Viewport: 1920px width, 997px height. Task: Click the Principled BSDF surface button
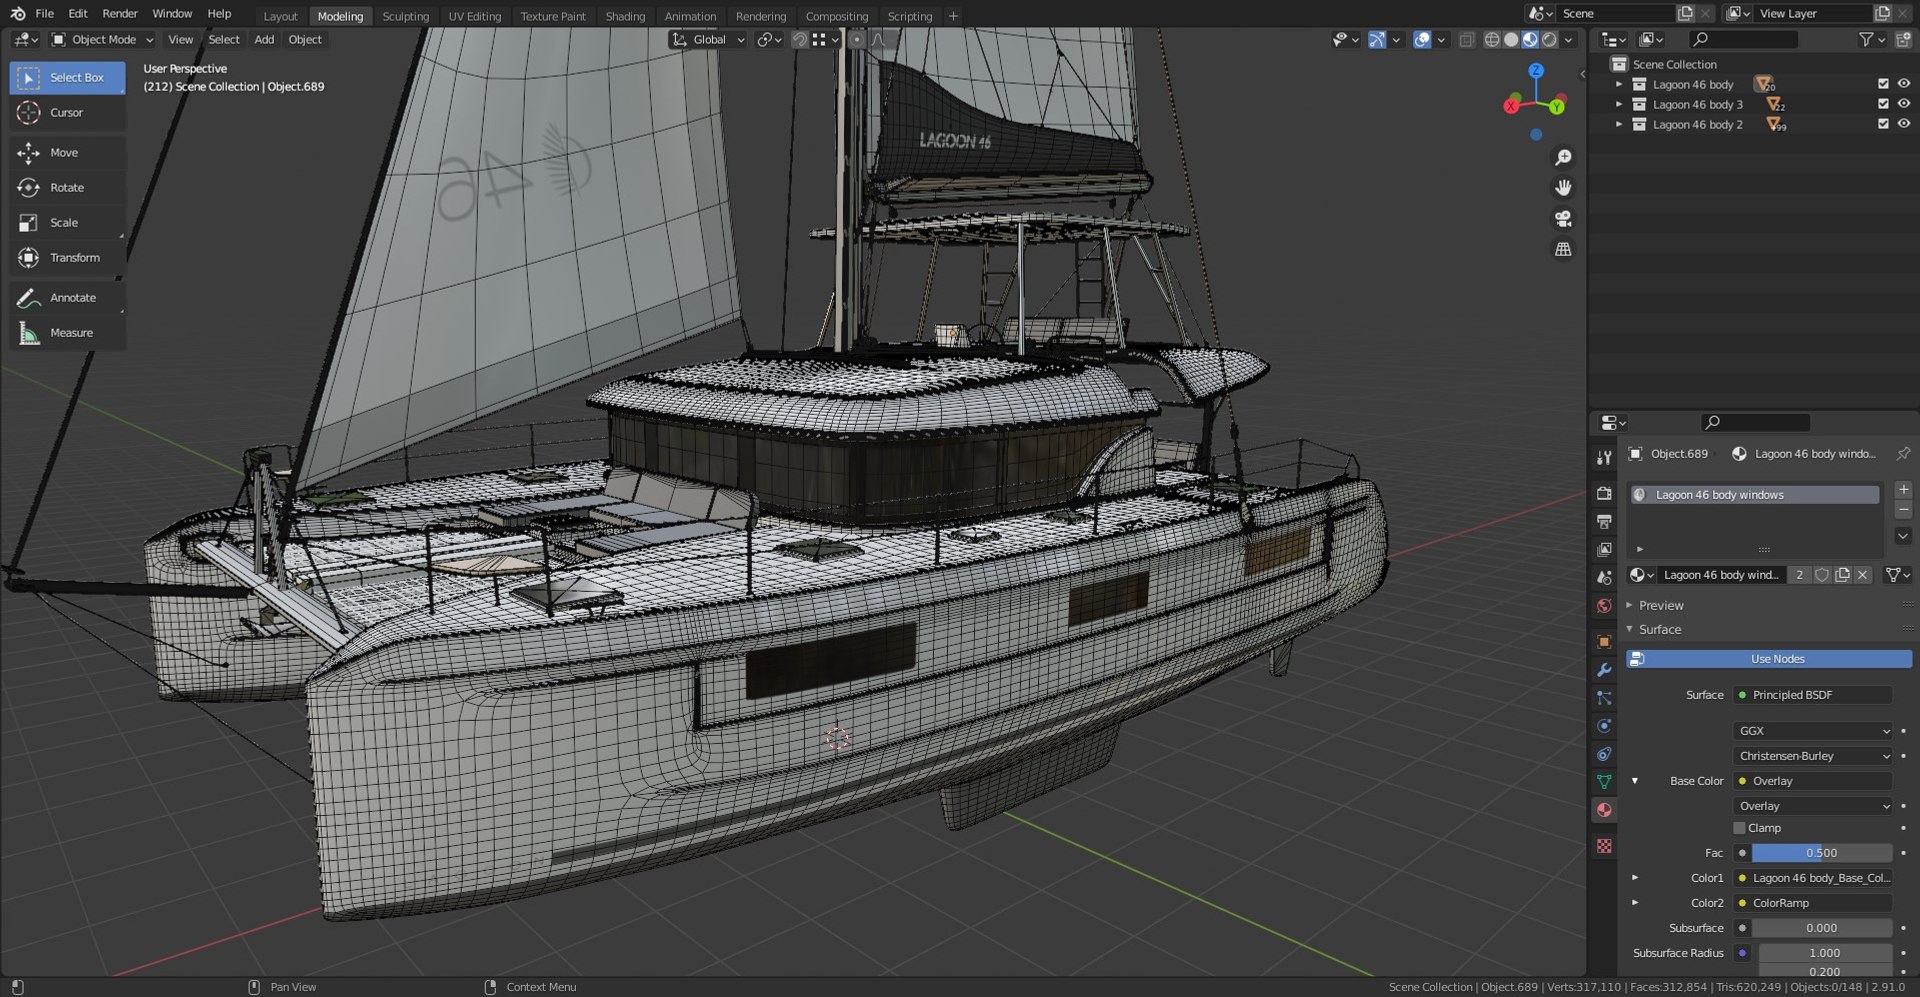[x=1813, y=695]
